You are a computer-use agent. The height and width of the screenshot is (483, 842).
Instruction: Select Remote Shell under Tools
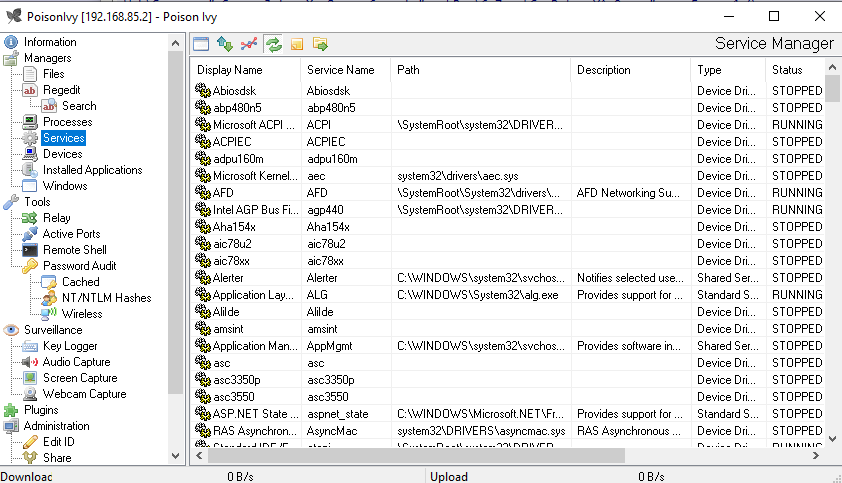(x=74, y=250)
